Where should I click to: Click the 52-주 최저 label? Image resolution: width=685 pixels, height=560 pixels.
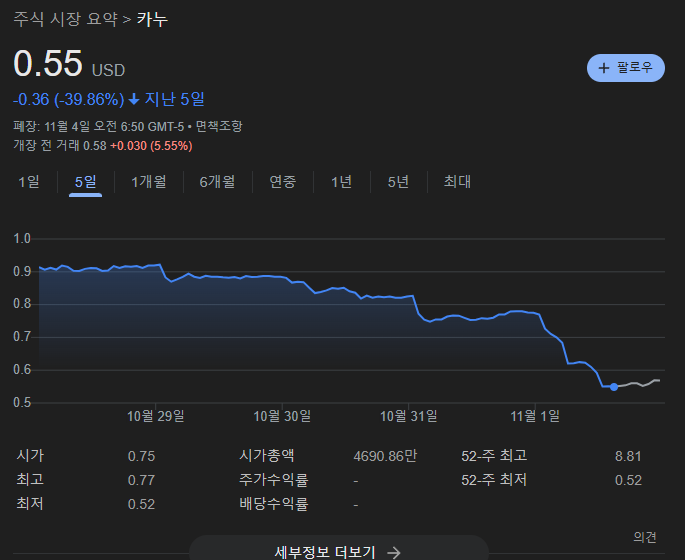click(494, 480)
